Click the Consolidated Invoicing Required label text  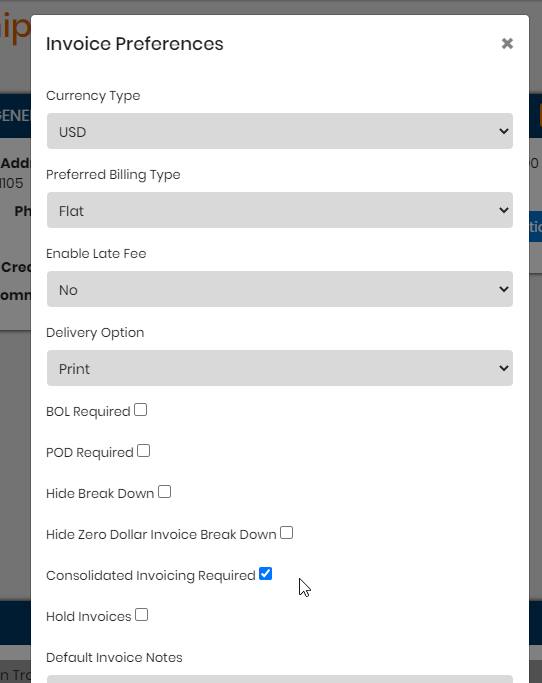pyautogui.click(x=151, y=576)
